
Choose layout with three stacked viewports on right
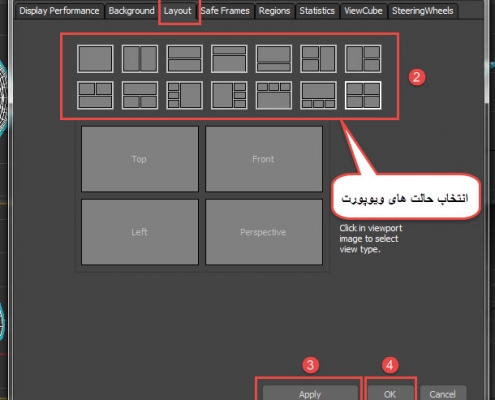point(229,95)
